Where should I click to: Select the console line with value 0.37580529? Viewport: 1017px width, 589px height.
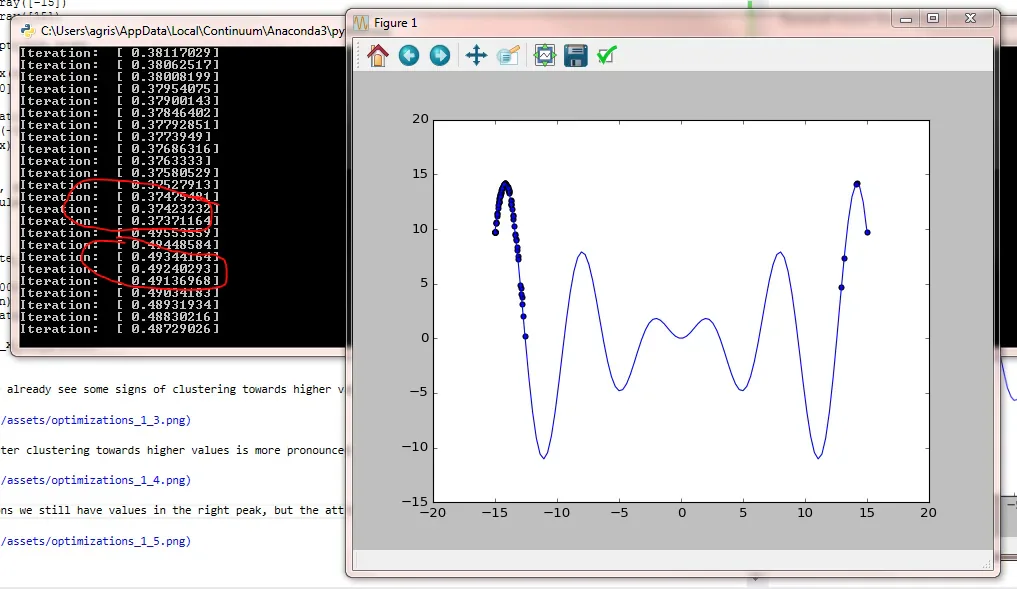click(x=119, y=173)
